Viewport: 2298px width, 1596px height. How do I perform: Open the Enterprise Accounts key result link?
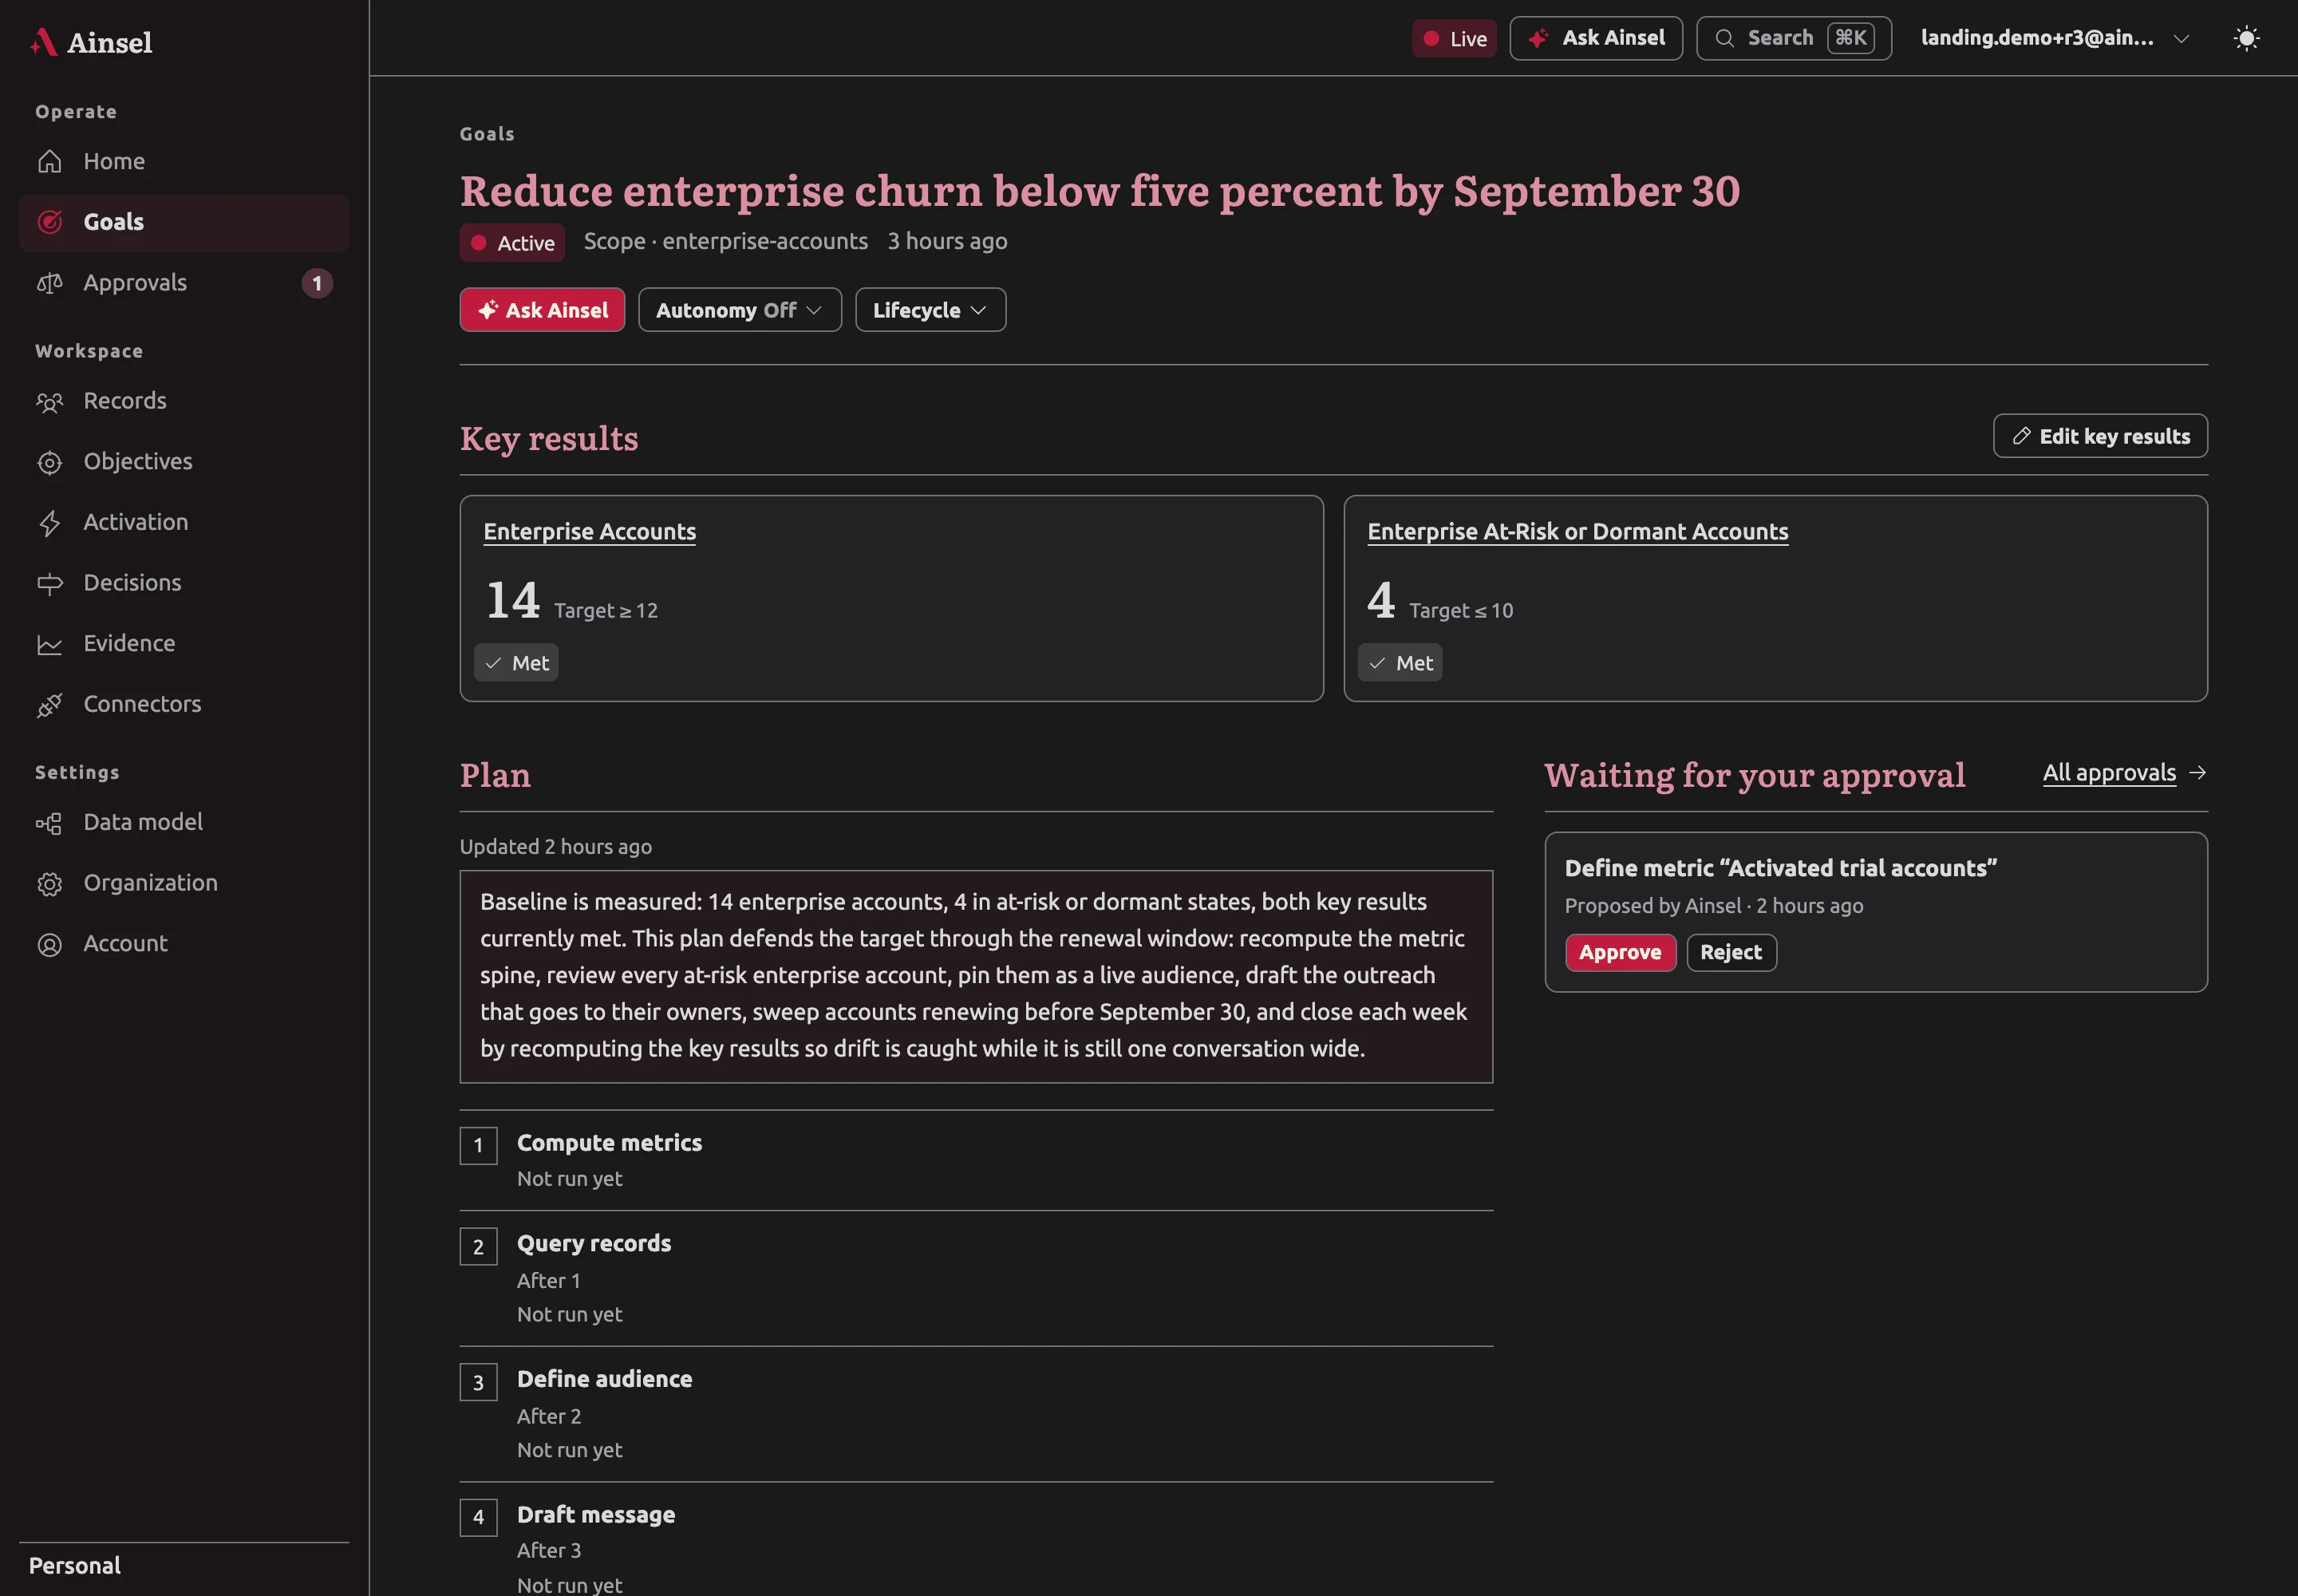[x=589, y=532]
